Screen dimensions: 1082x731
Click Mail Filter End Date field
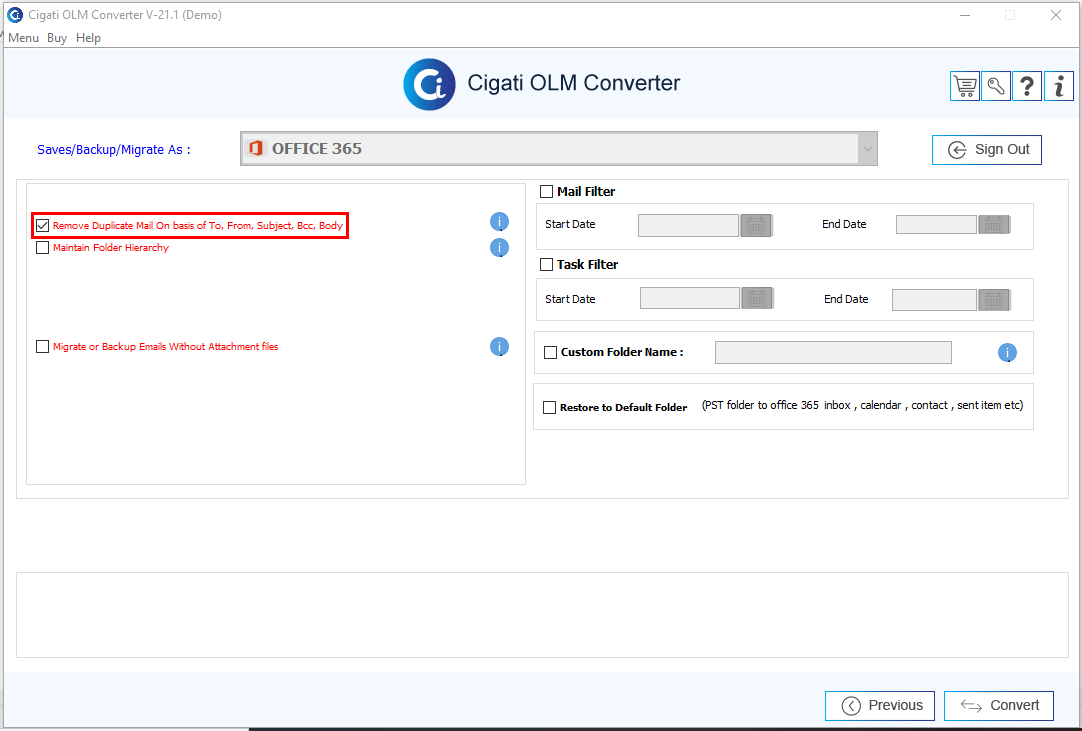coord(936,224)
